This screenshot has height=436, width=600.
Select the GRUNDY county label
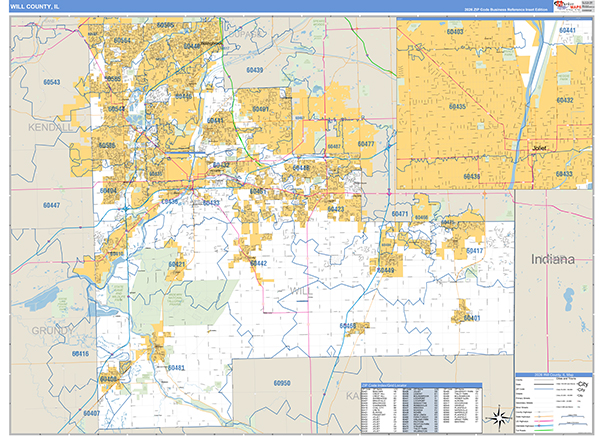pyautogui.click(x=52, y=330)
